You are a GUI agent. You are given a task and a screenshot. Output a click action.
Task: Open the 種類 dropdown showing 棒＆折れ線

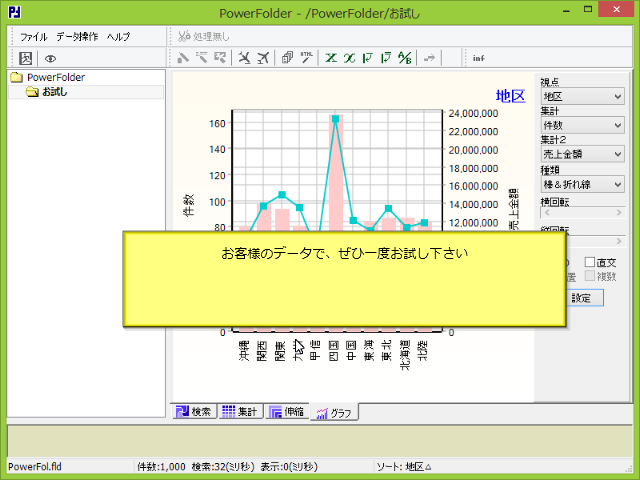[x=582, y=184]
